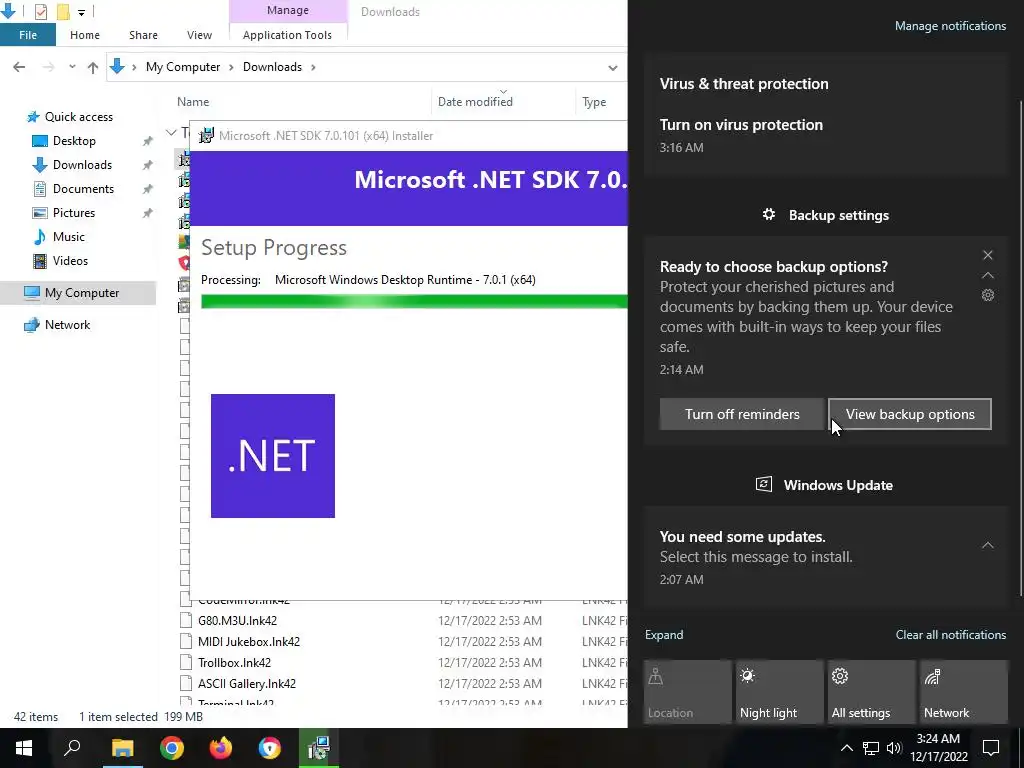Viewport: 1024px width, 768px height.
Task: Open Music folder in navigation pane
Action: pyautogui.click(x=69, y=236)
